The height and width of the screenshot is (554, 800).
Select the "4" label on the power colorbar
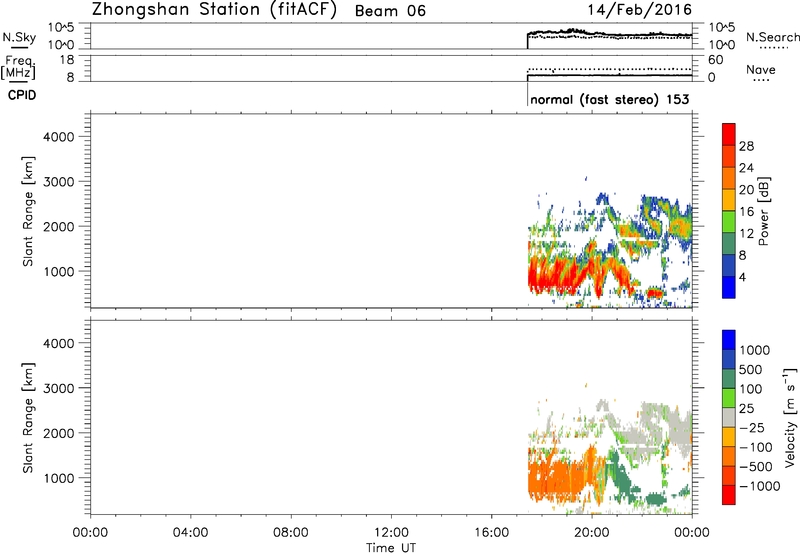point(742,278)
